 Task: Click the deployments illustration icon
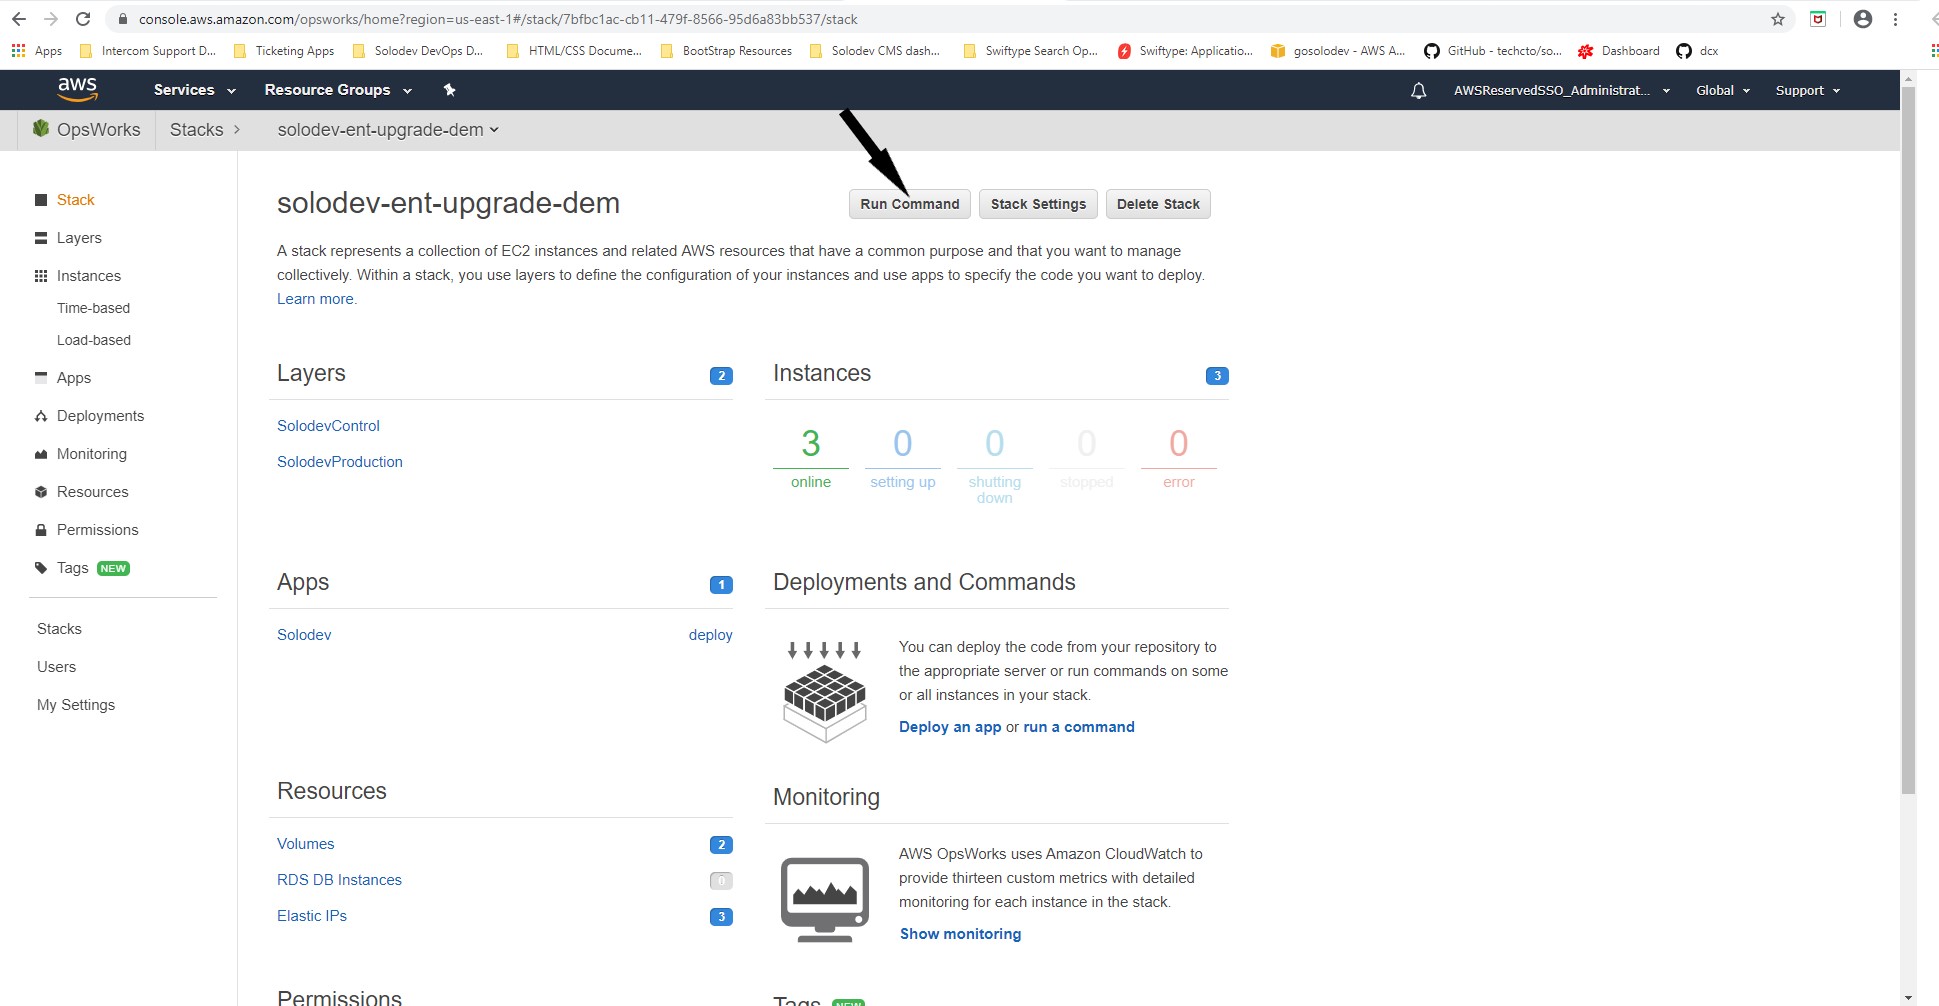[825, 692]
